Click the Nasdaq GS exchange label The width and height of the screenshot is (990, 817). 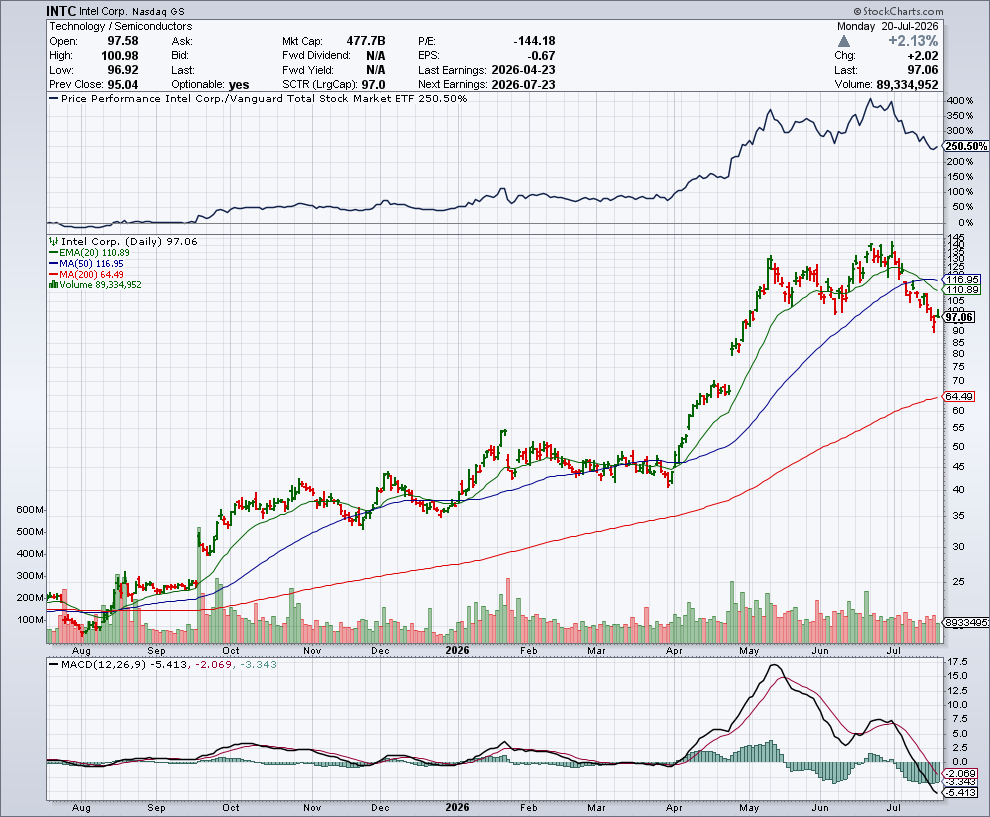pyautogui.click(x=156, y=12)
